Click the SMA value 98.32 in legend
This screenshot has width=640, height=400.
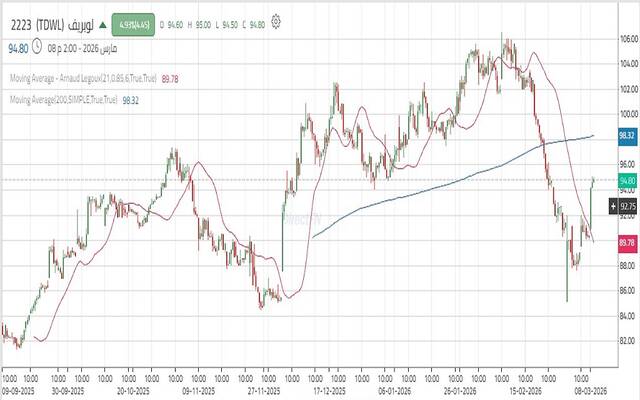point(131,99)
